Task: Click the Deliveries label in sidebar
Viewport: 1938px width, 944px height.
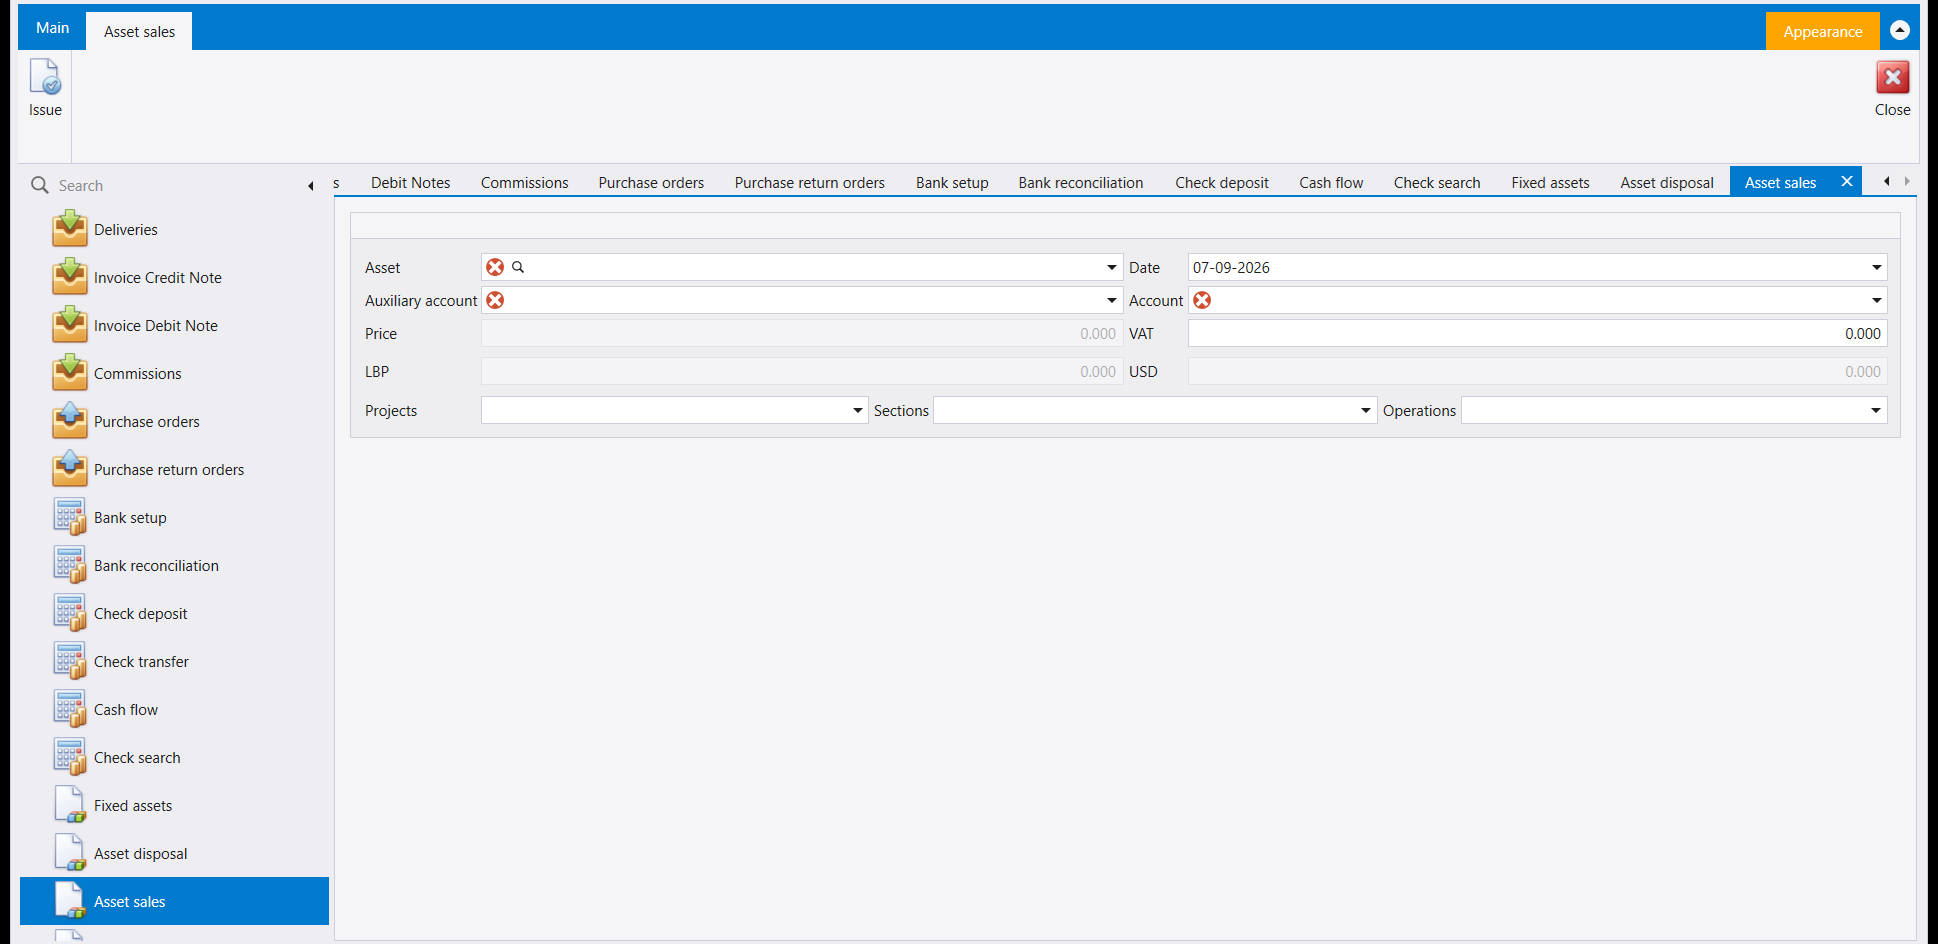Action: coord(126,229)
